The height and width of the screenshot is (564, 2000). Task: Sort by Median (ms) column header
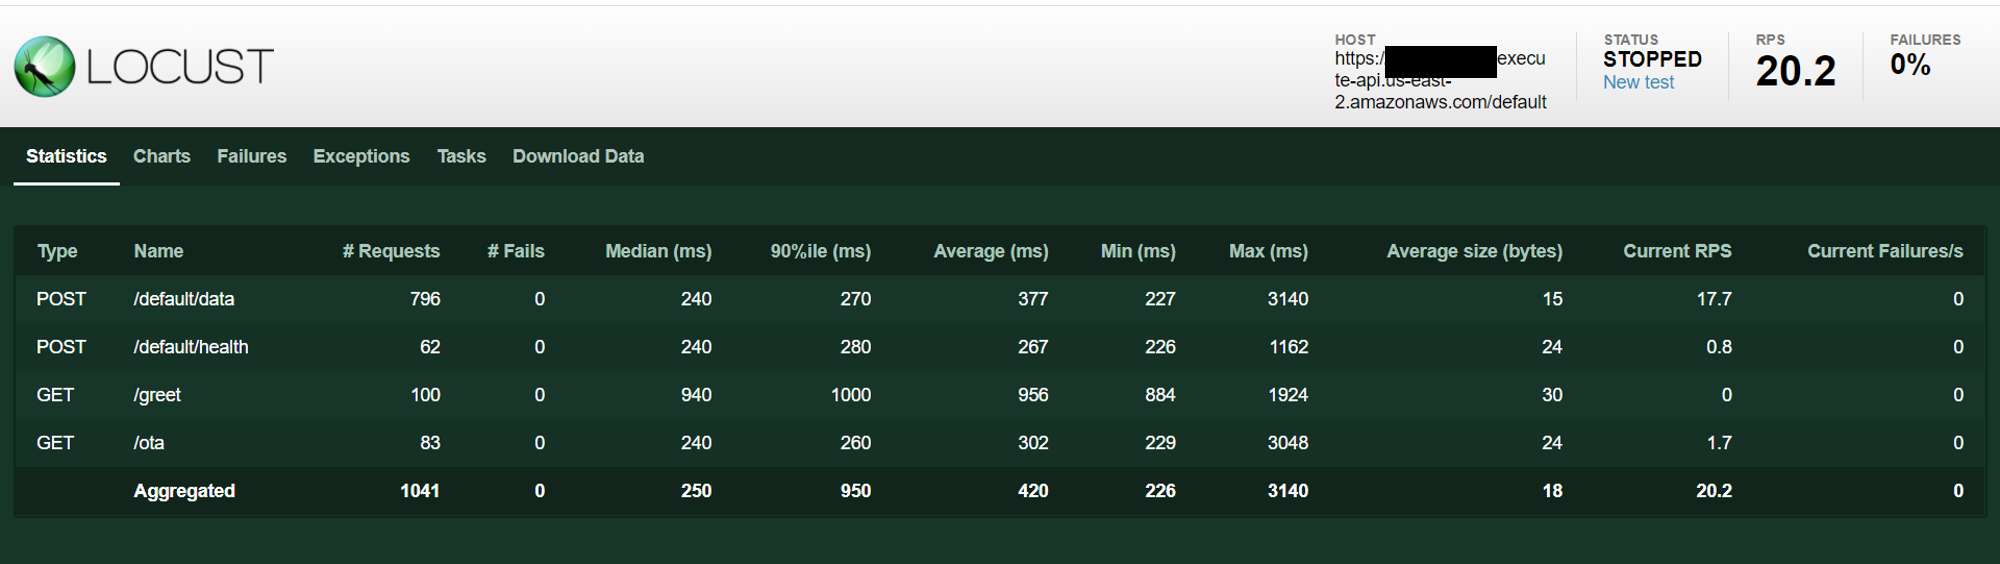(x=658, y=251)
